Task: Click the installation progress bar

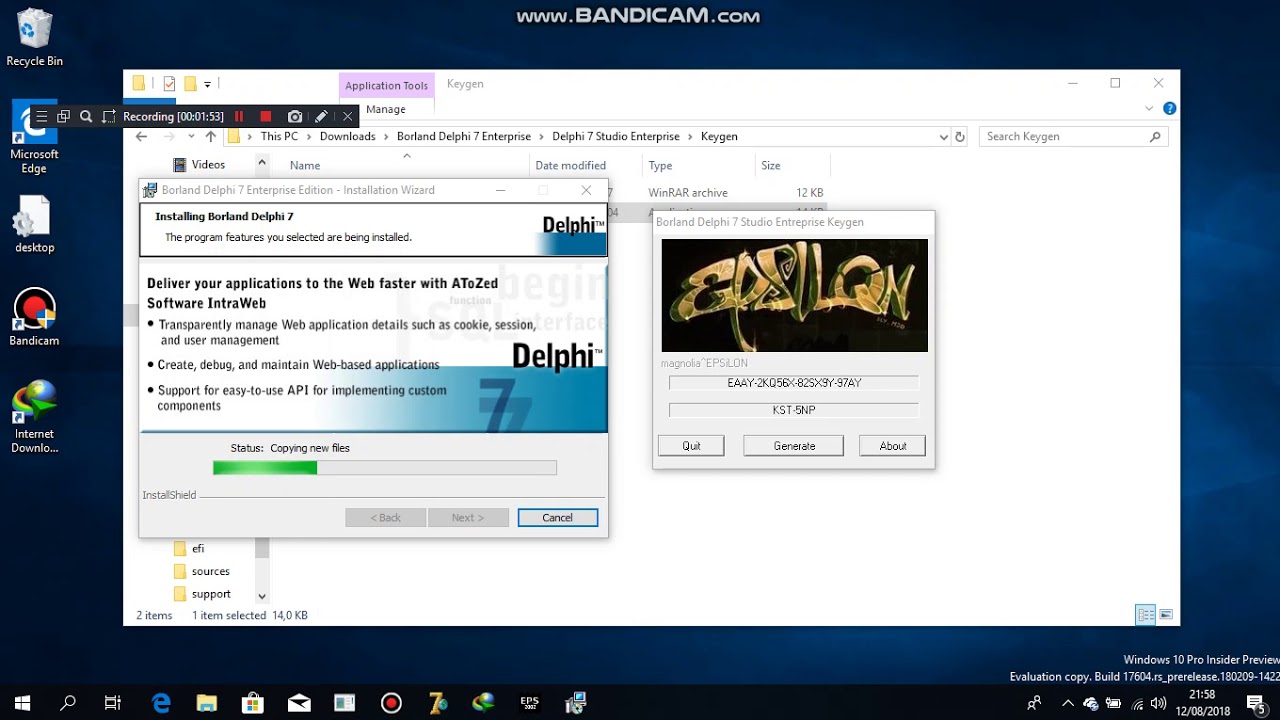Action: tap(385, 468)
